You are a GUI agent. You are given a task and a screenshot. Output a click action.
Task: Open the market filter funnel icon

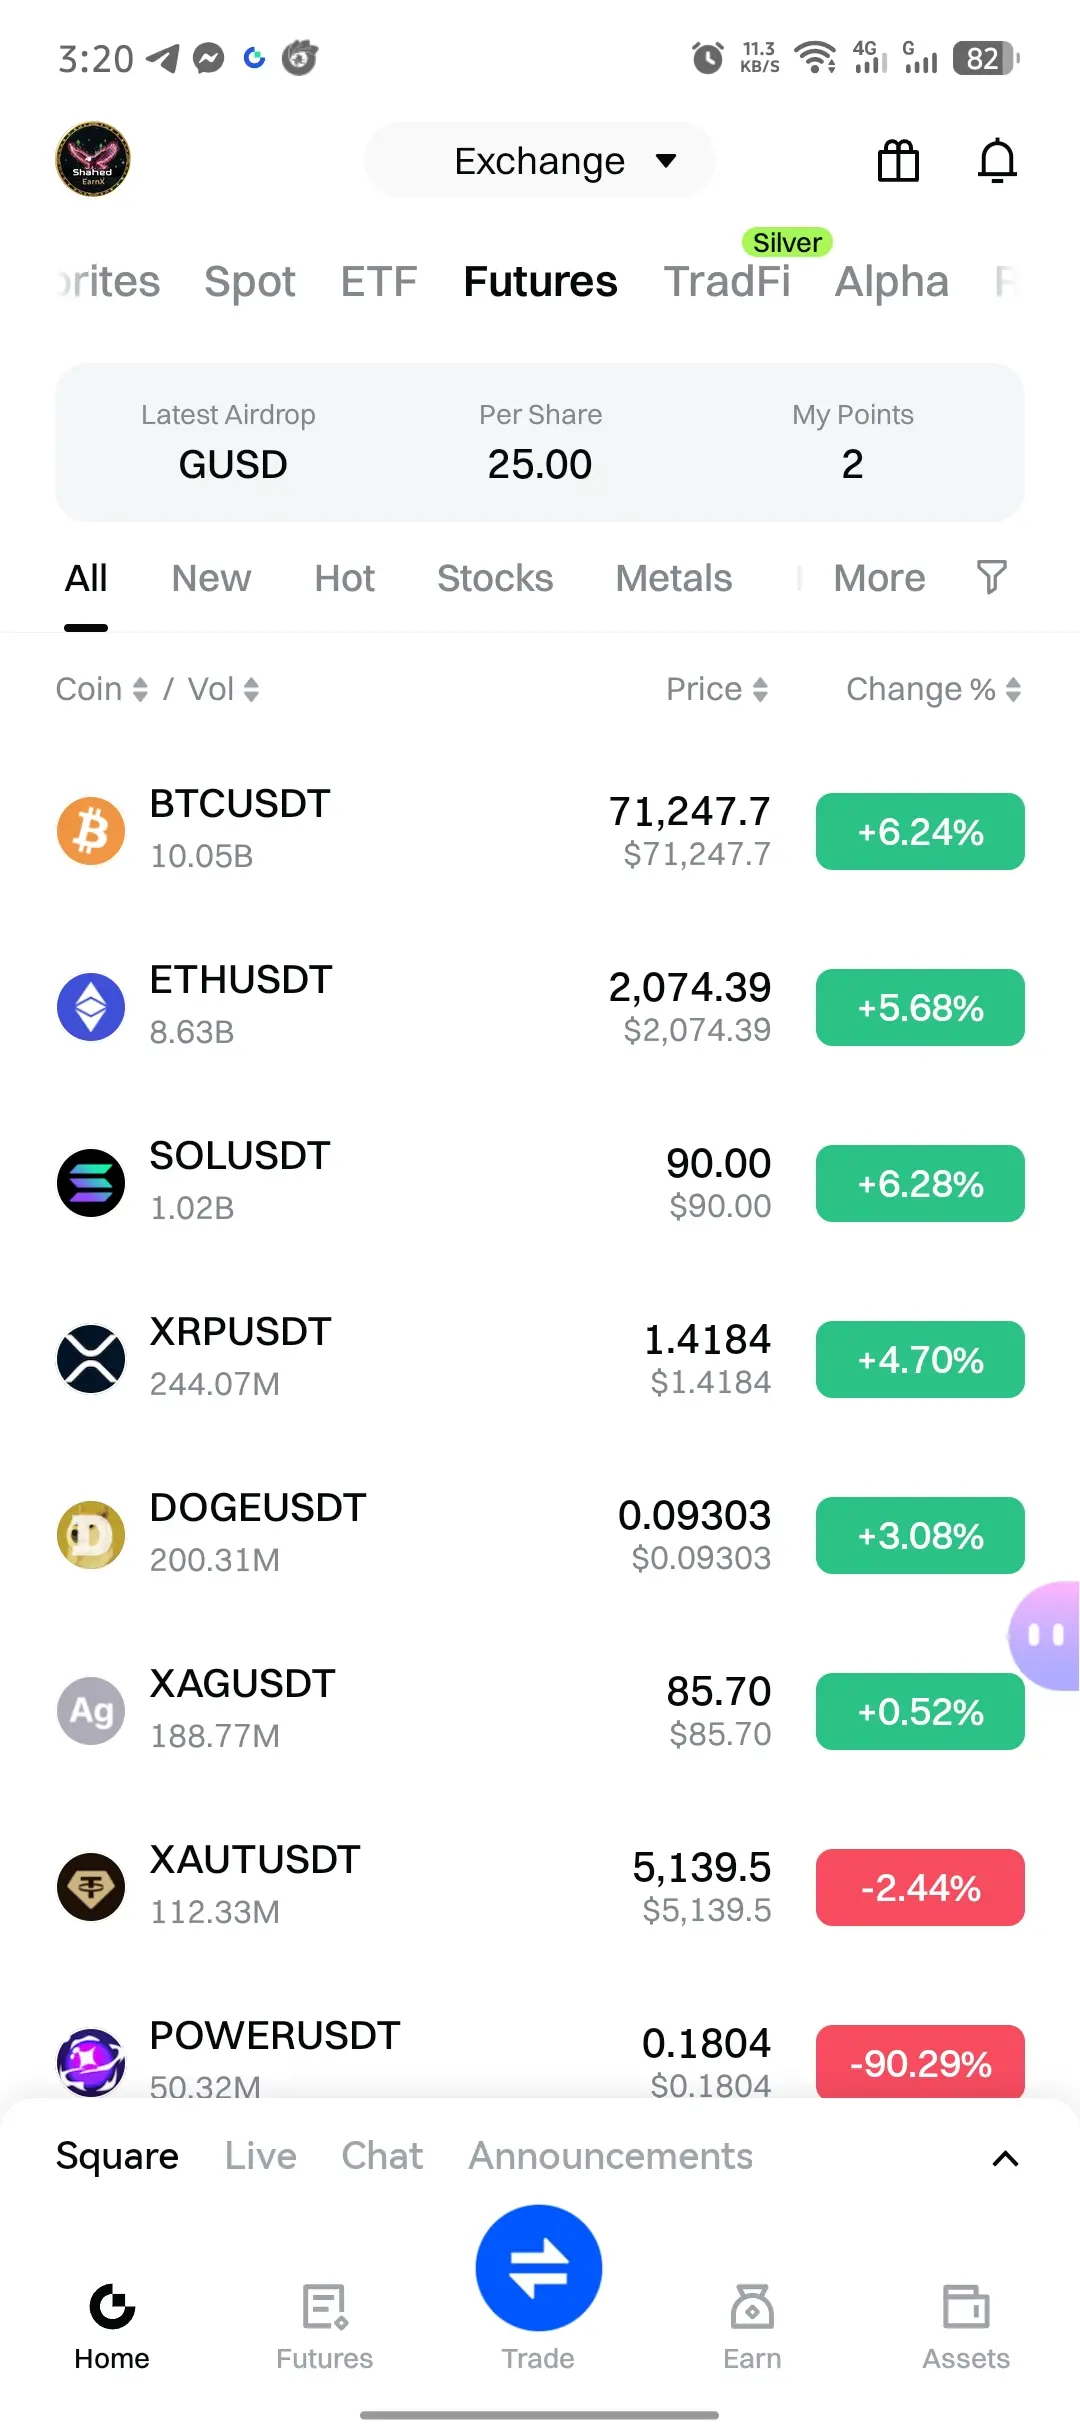(991, 577)
